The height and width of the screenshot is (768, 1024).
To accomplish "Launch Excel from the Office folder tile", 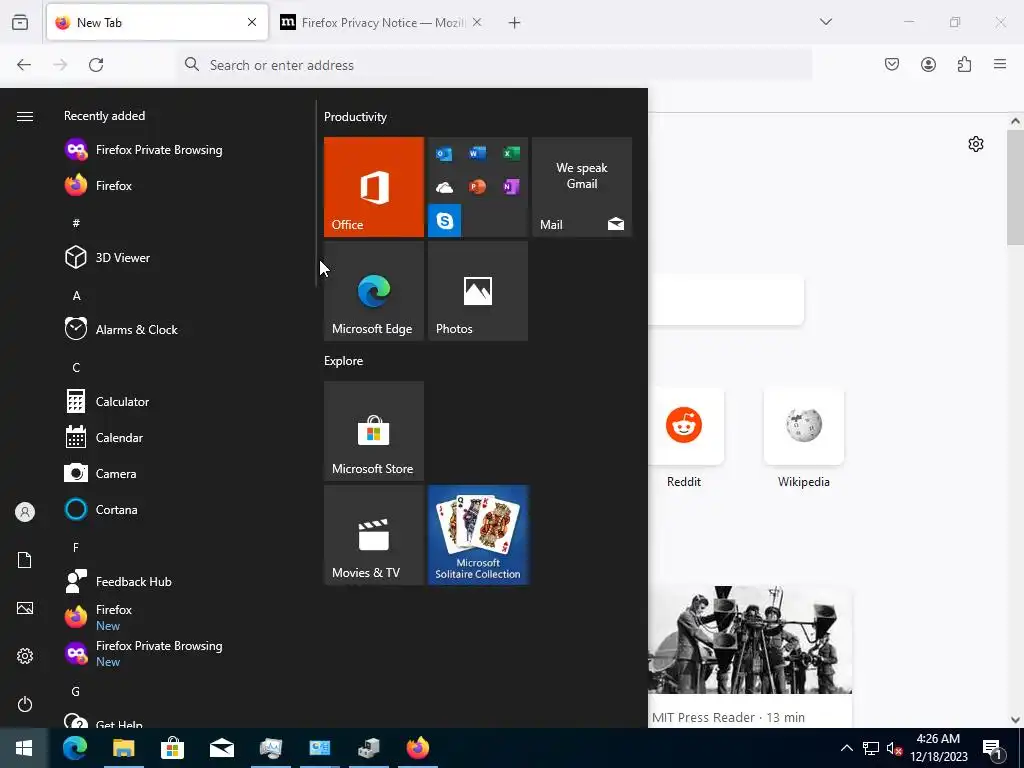I will 511,153.
